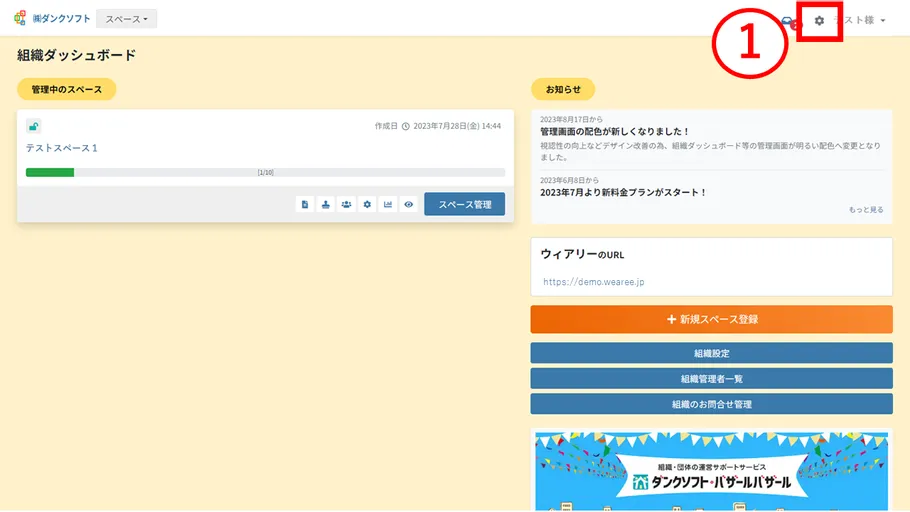Click the ダンクソフト・バザールバザール banner image

pos(711,470)
